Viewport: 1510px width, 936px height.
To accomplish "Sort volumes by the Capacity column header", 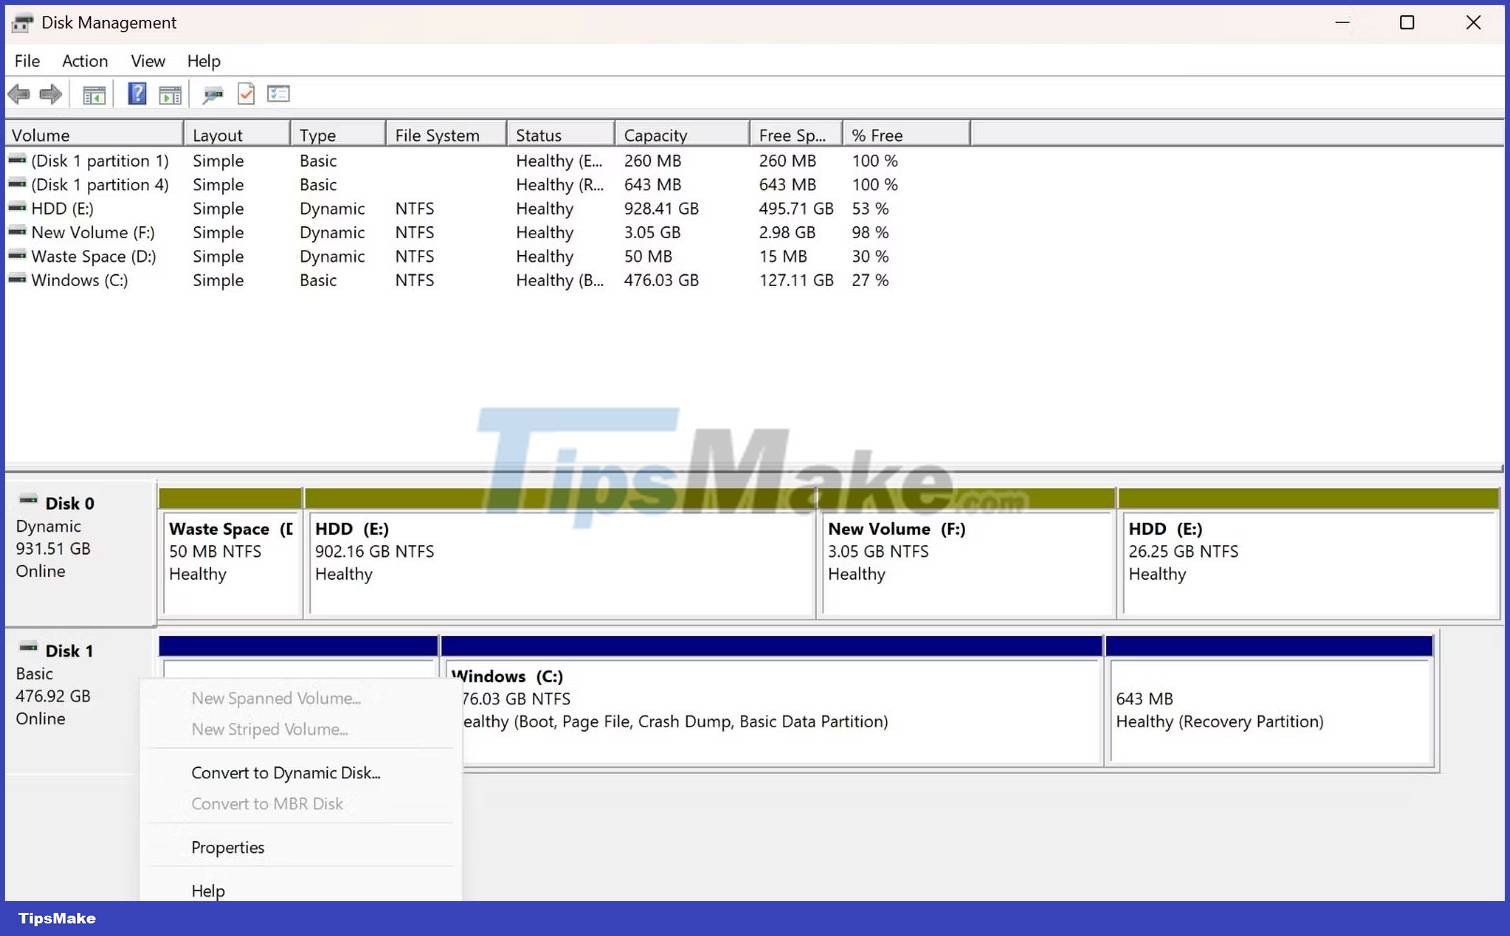I will tap(655, 133).
